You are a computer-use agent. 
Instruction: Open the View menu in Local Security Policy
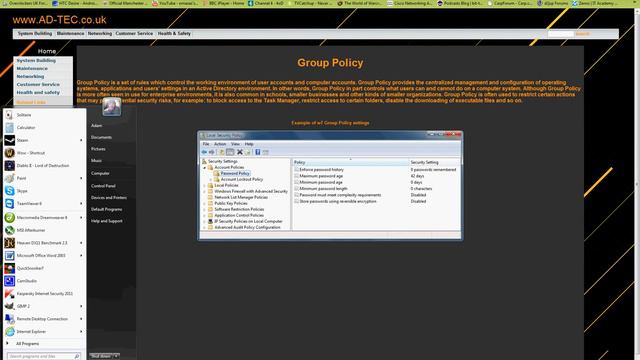(236, 144)
